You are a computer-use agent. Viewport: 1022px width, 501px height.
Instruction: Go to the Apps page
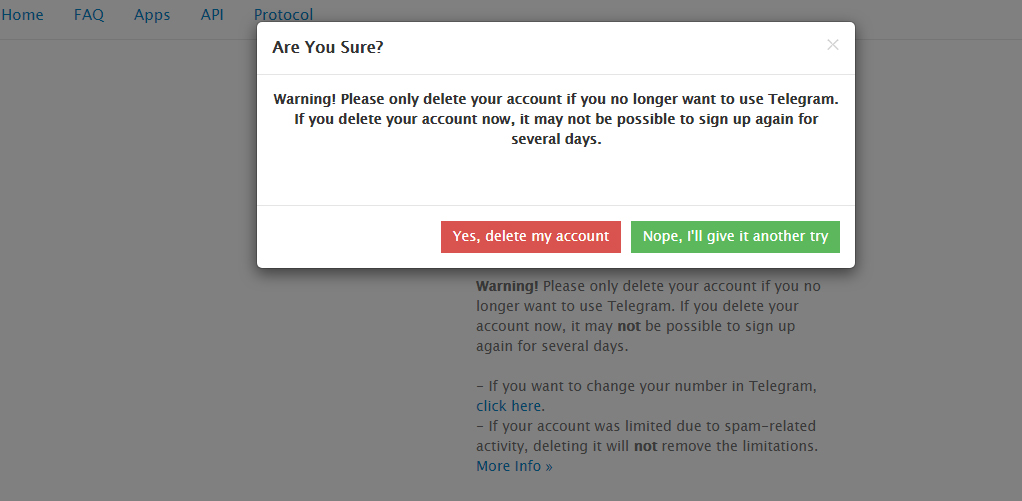[x=152, y=14]
